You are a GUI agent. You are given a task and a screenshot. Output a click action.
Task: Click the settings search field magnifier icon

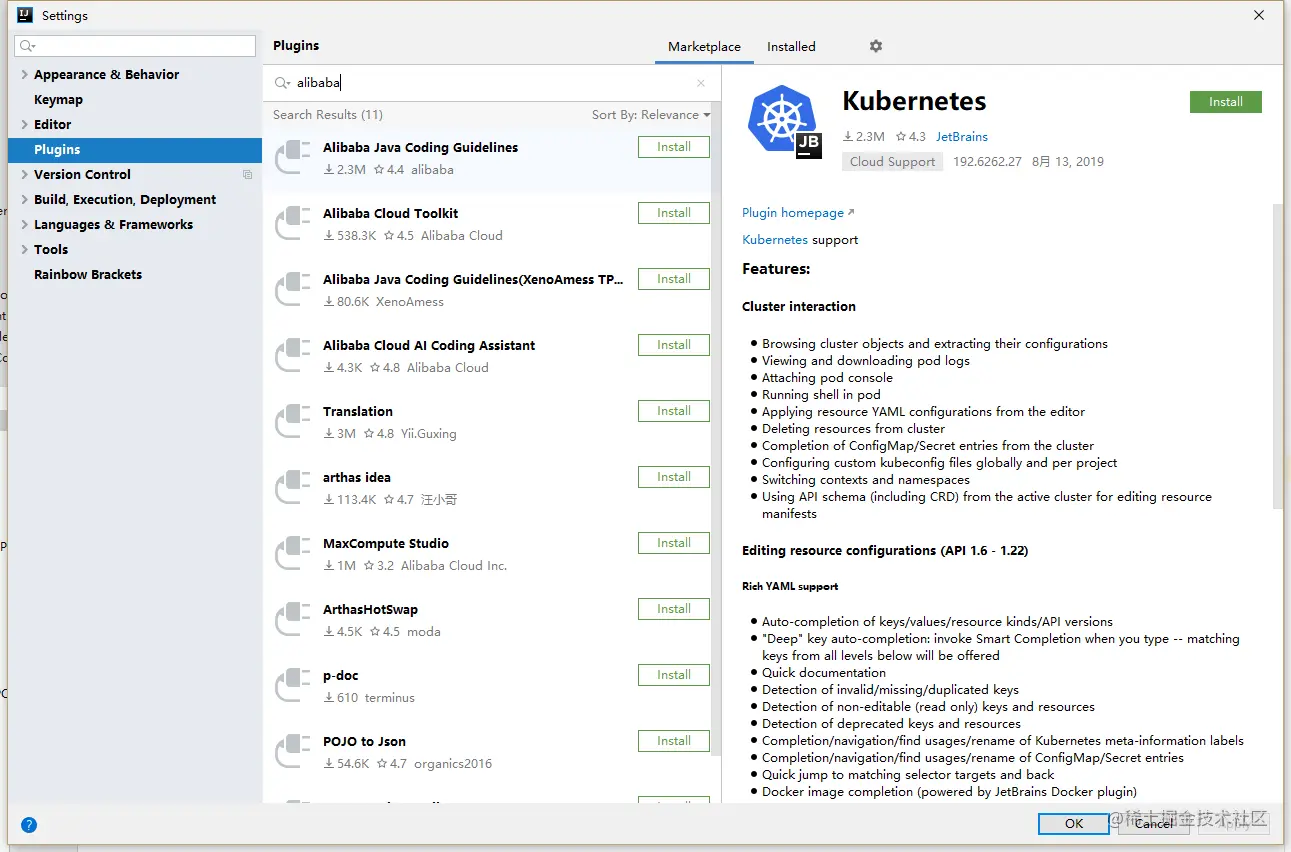coord(27,46)
